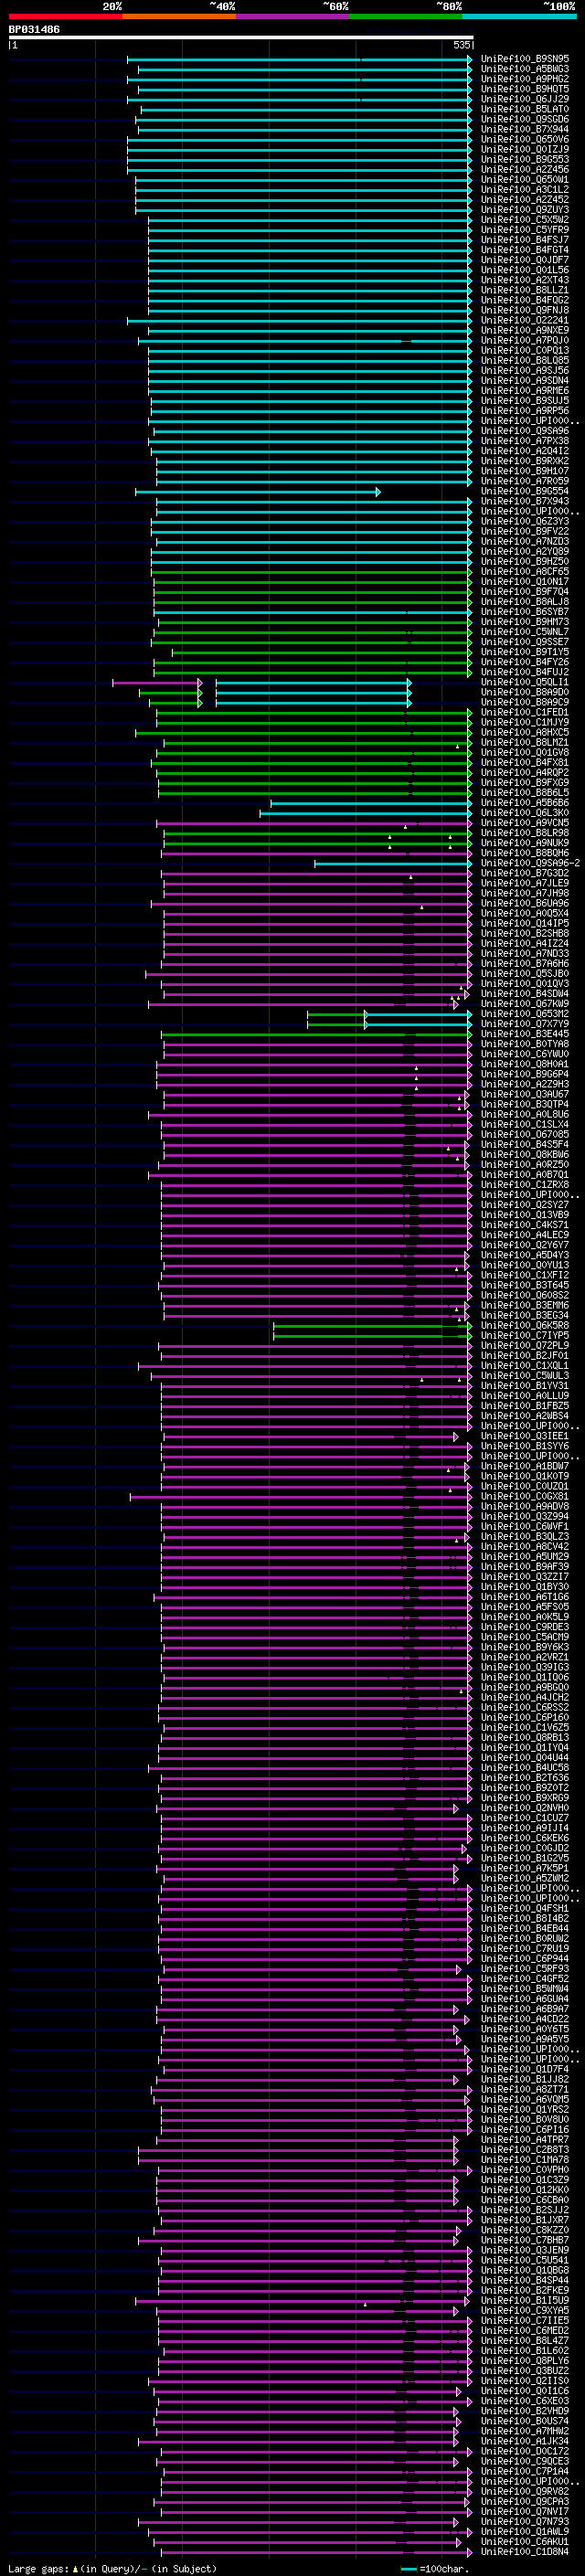Select hit UniRef100_Q9SGD6
This screenshot has height=2576, width=585.
pos(525,119)
